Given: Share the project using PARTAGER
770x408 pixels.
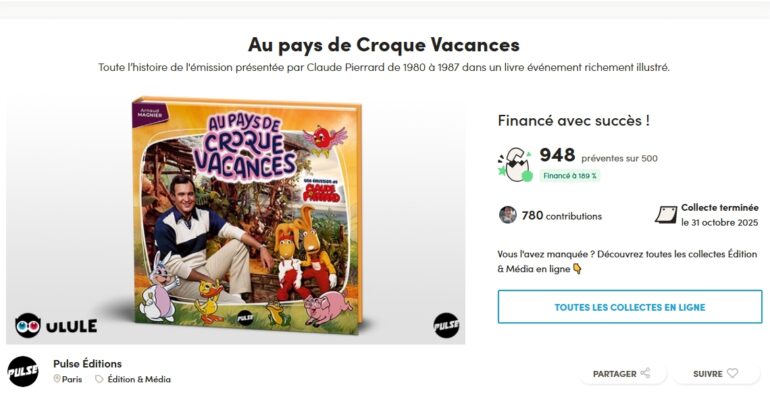Looking at the screenshot, I should pos(621,374).
